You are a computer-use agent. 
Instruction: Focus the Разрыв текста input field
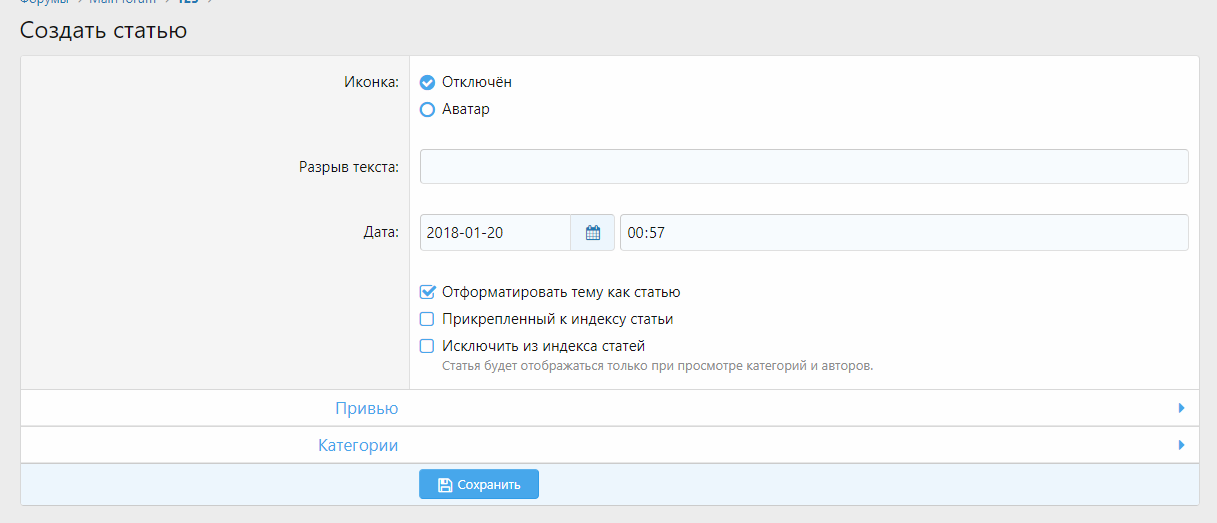804,167
